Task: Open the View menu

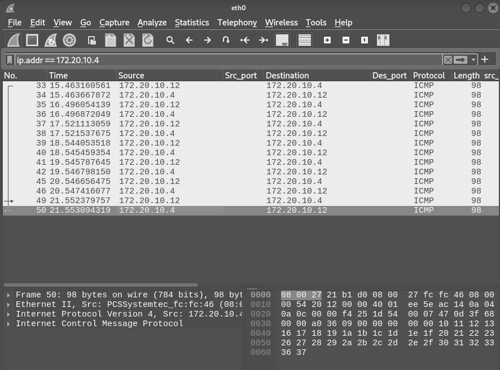Action: coord(62,23)
